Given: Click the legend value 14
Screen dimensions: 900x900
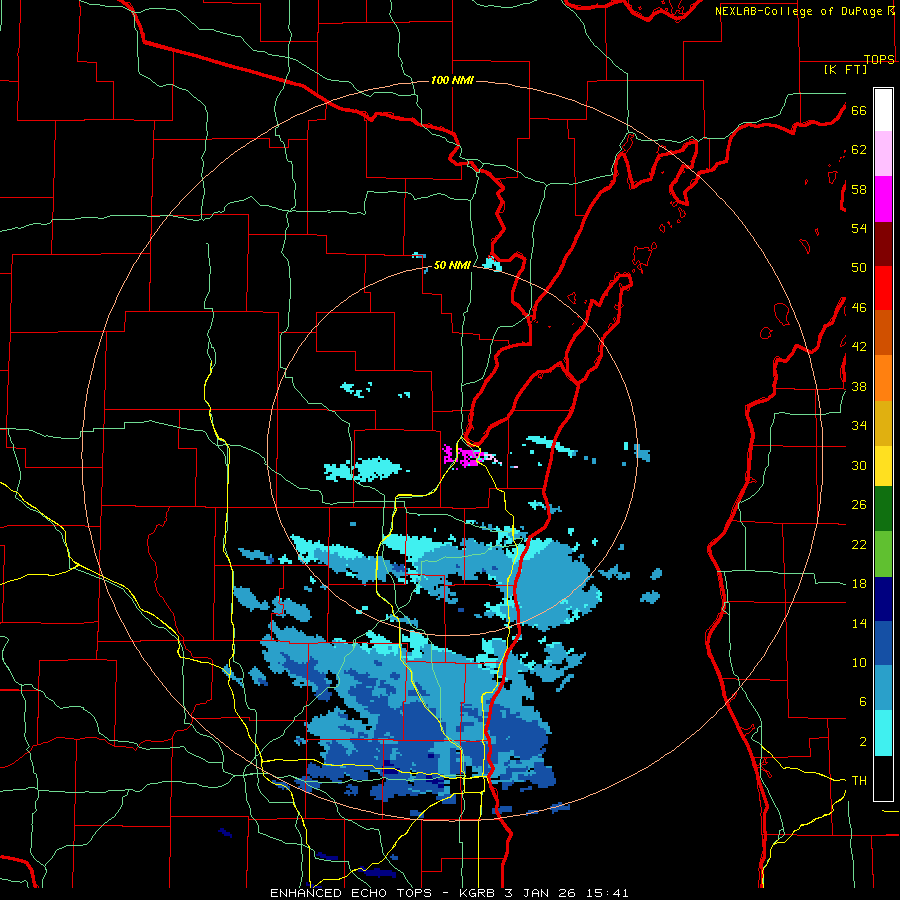Looking at the screenshot, I should (859, 623).
